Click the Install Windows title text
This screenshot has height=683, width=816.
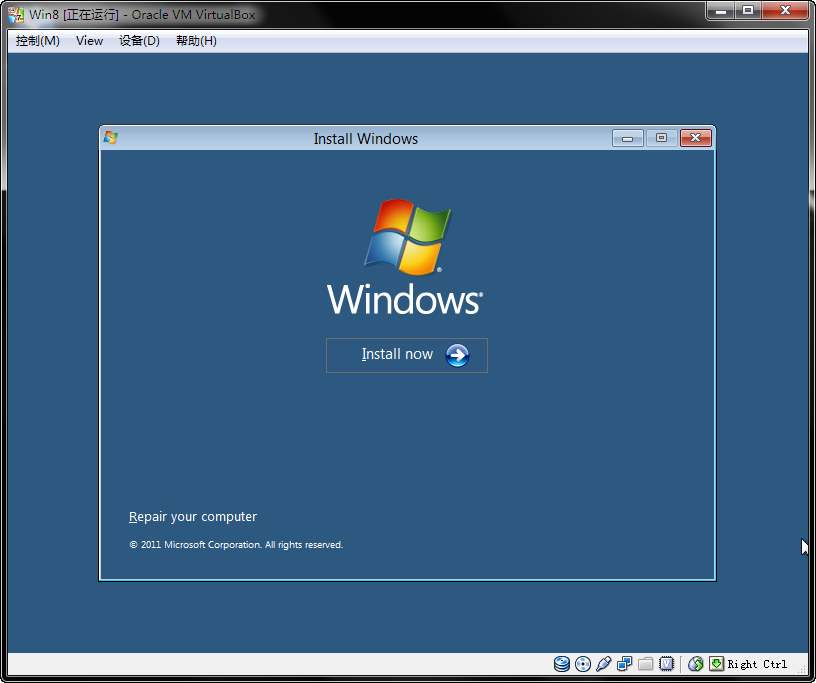pos(365,138)
